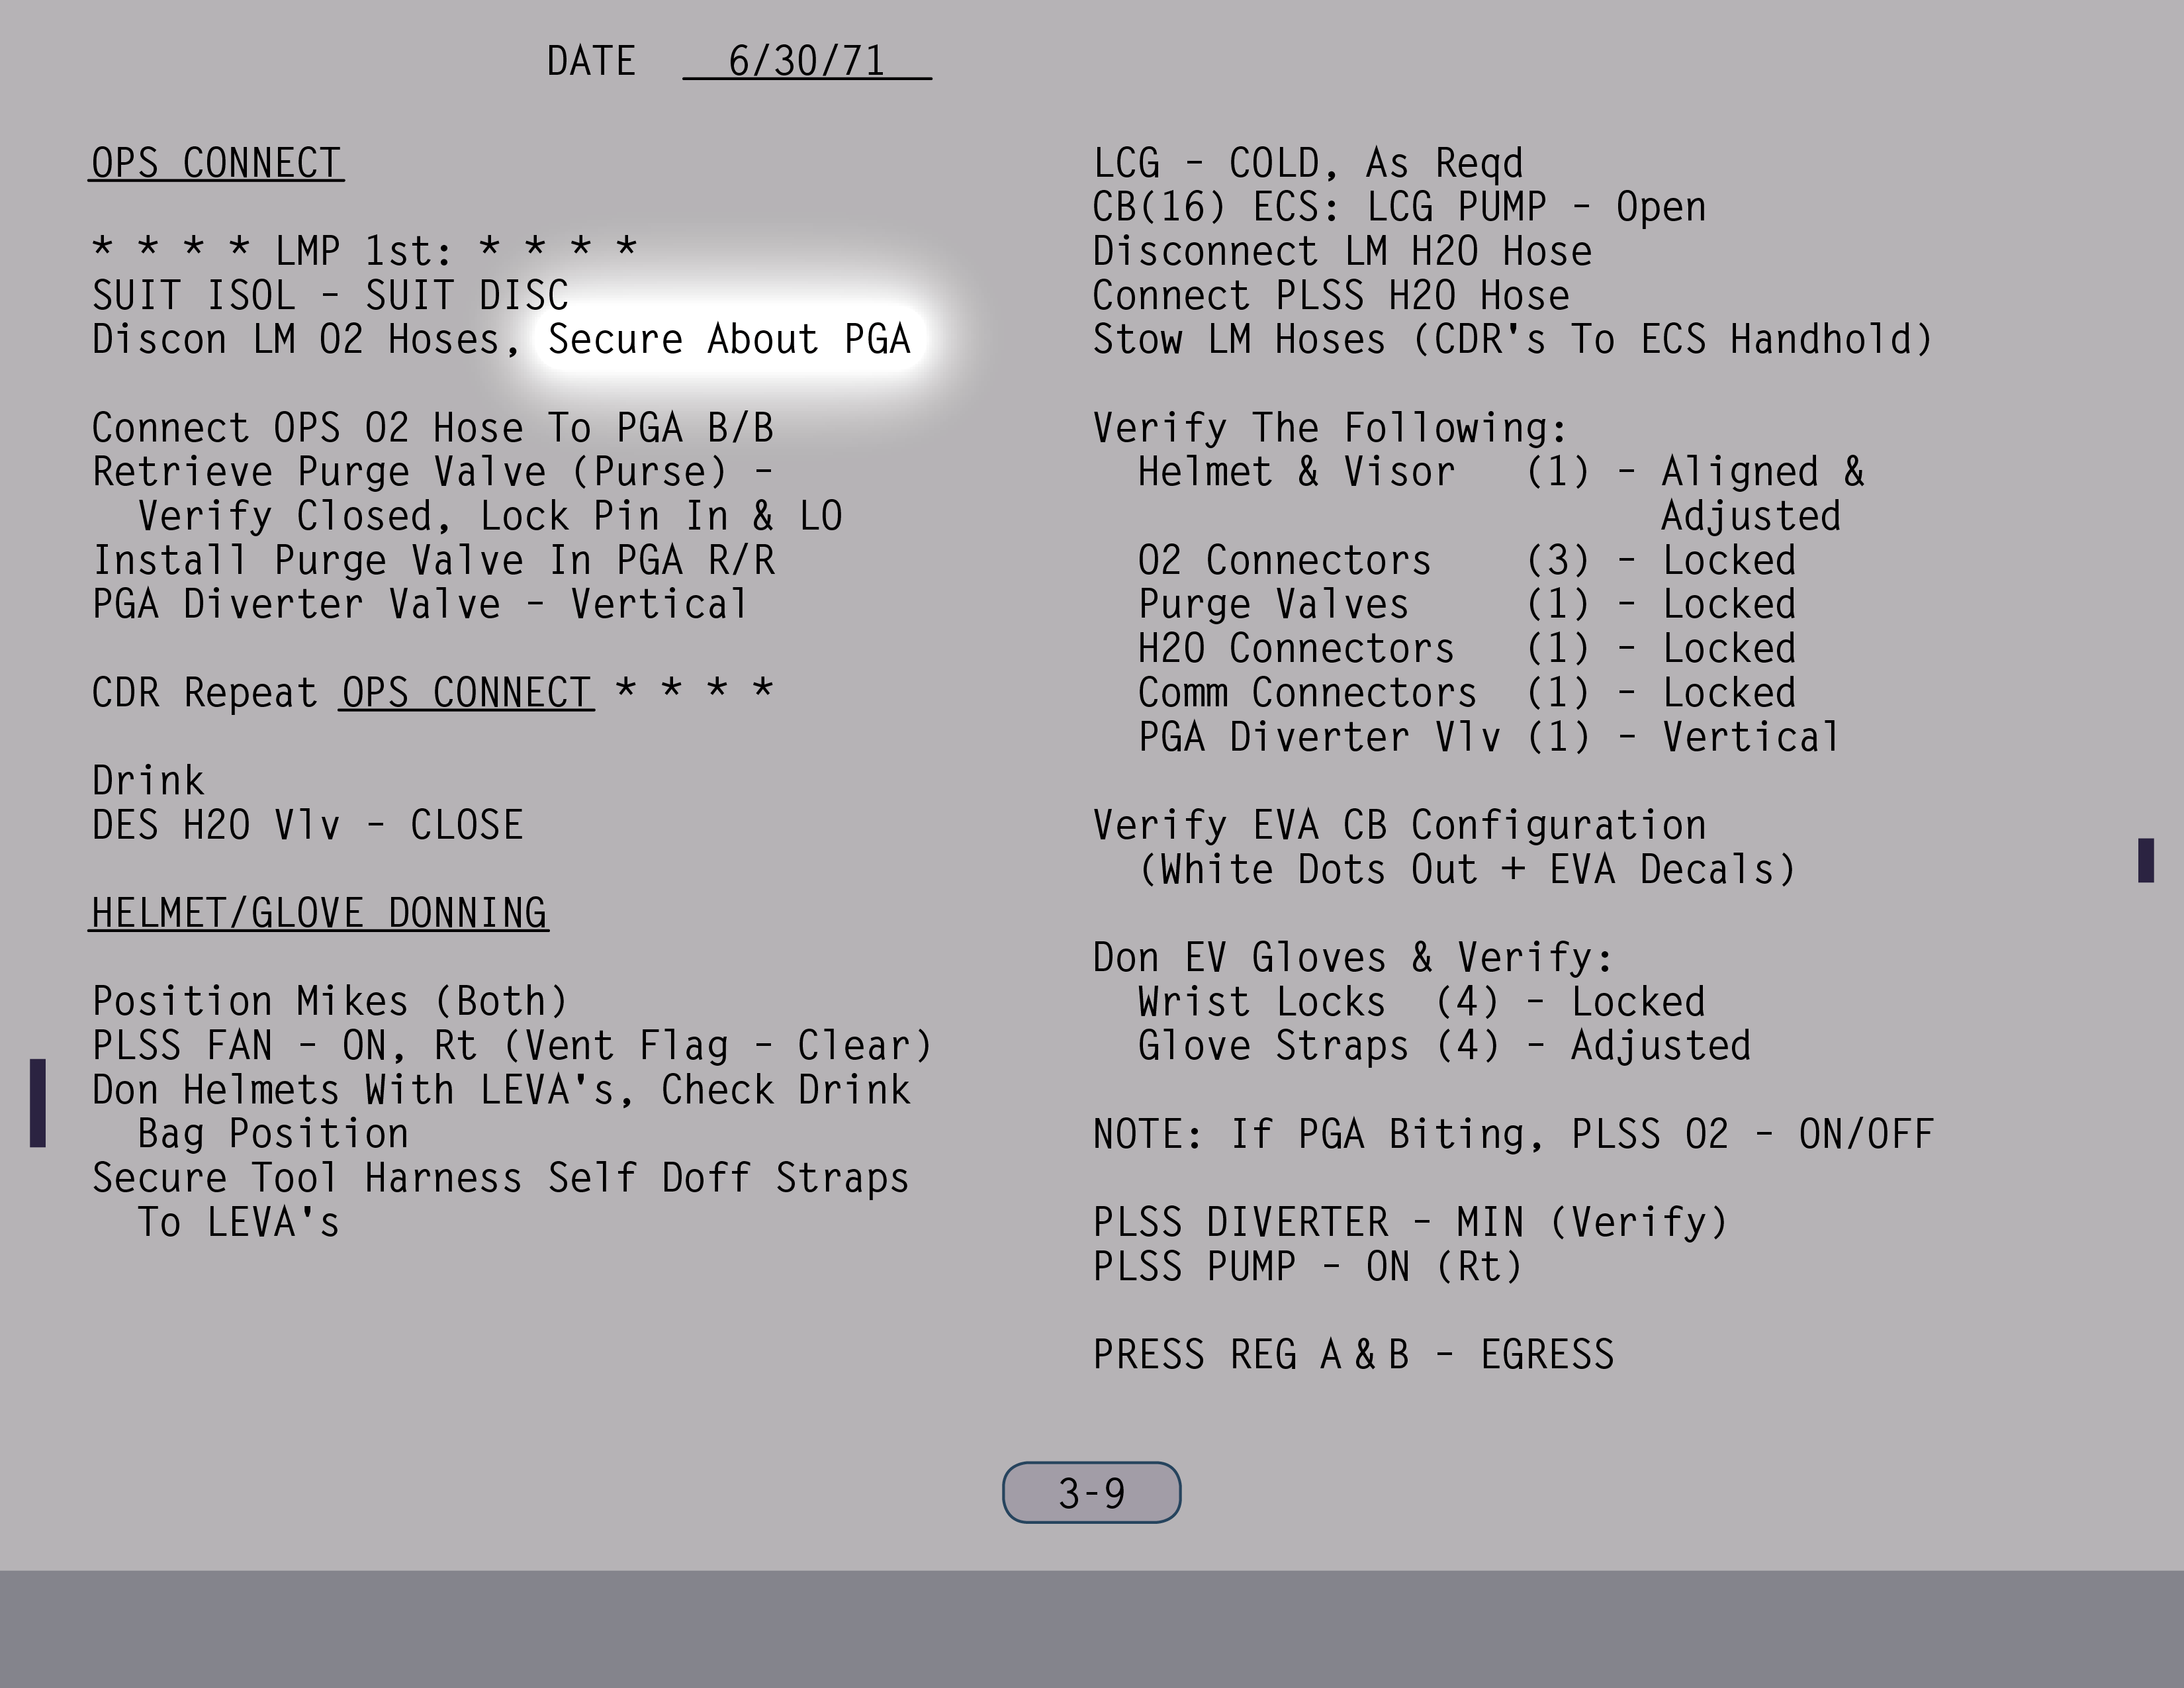The height and width of the screenshot is (1688, 2184).
Task: Click the HELMET/GLOVE DONNING heading
Action: tap(318, 913)
